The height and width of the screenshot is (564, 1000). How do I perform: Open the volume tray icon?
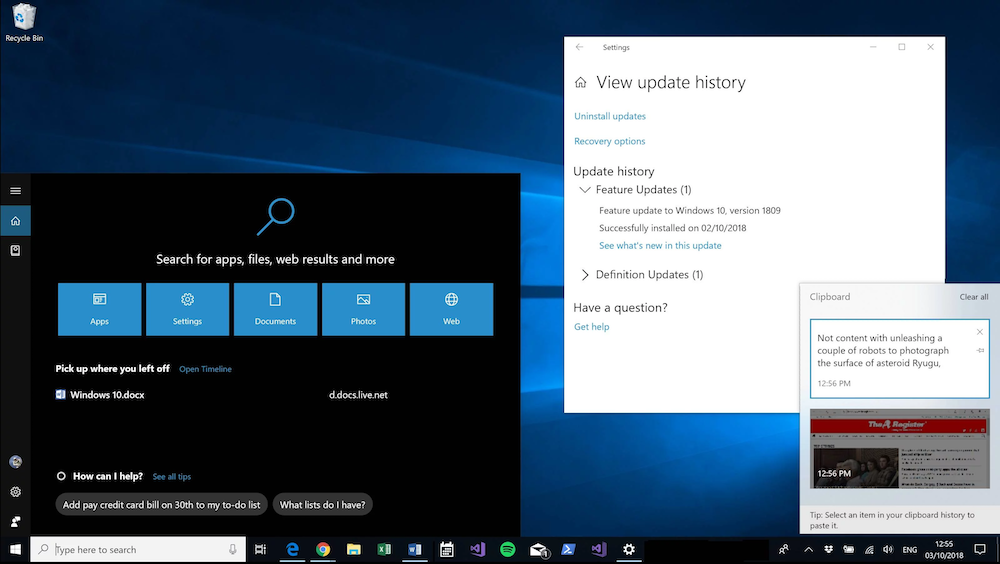tap(888, 549)
